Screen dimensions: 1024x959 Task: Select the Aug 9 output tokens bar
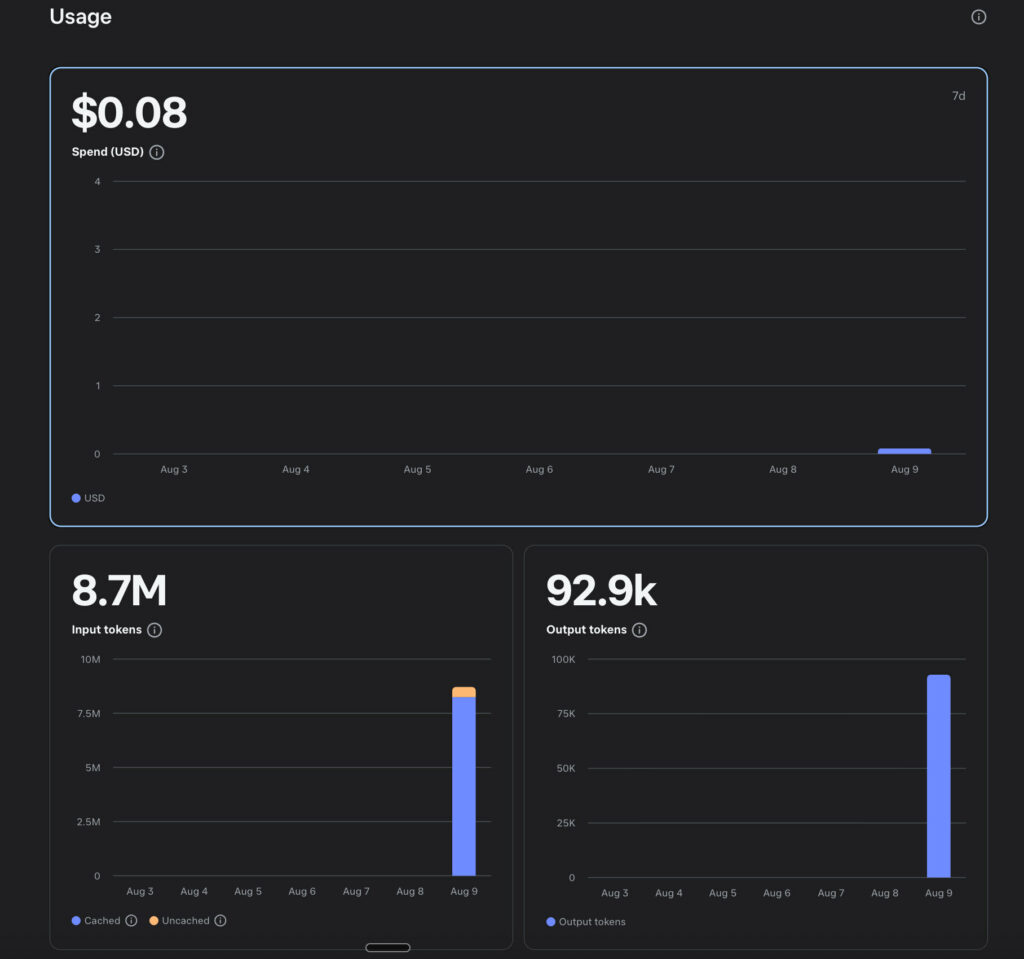point(938,776)
